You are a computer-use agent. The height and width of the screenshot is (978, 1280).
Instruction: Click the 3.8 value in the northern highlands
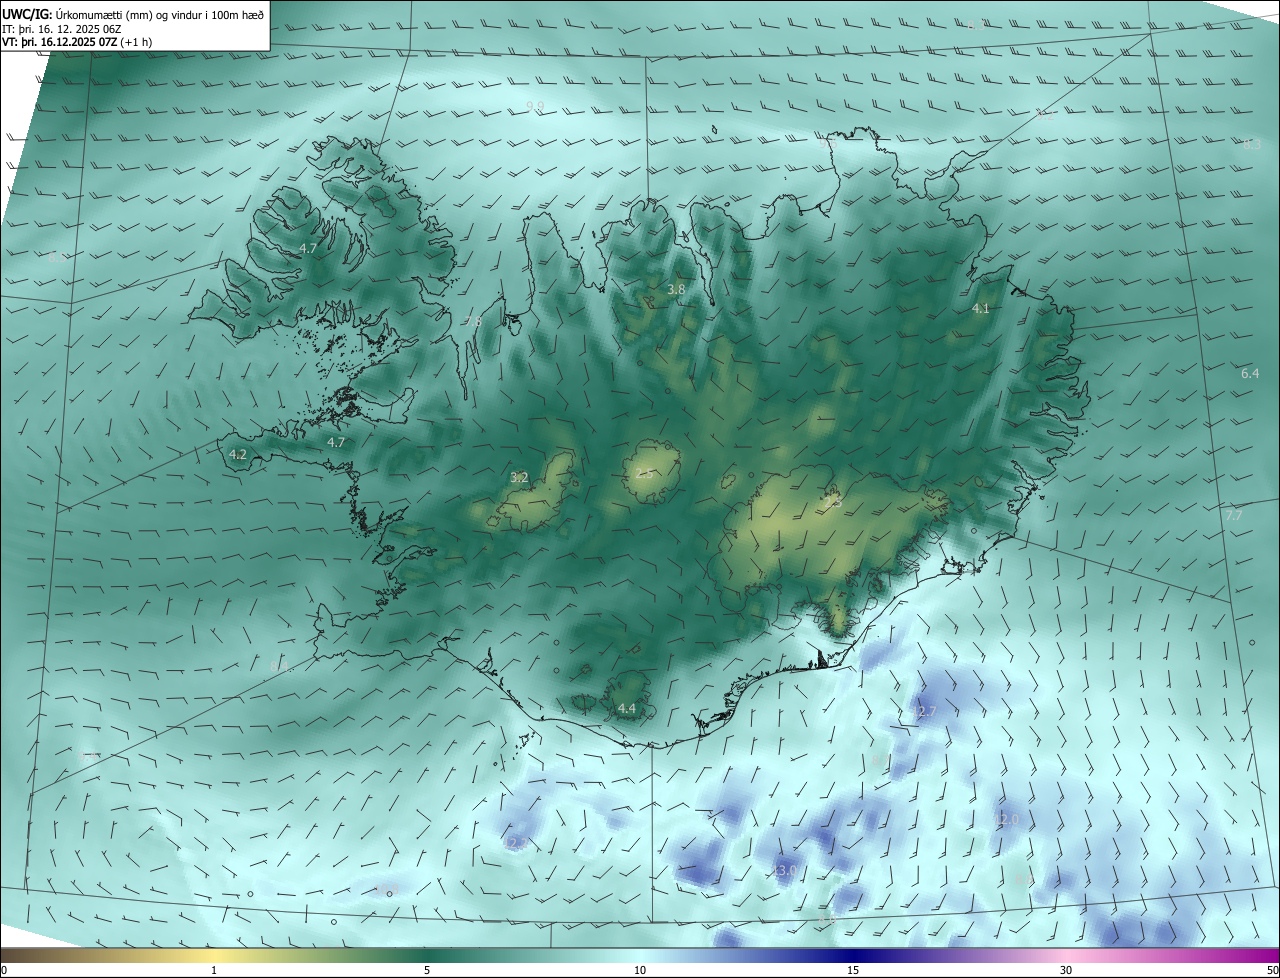point(677,289)
